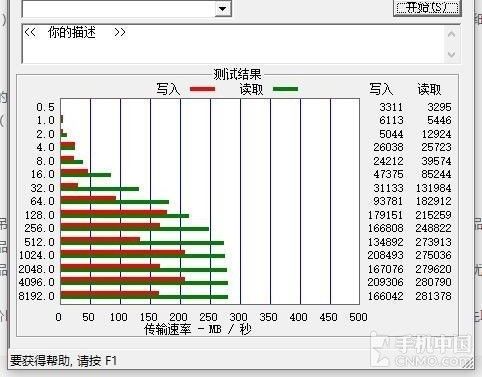The image size is (482, 377).
Task: Click write value 24212
Action: tap(388, 161)
